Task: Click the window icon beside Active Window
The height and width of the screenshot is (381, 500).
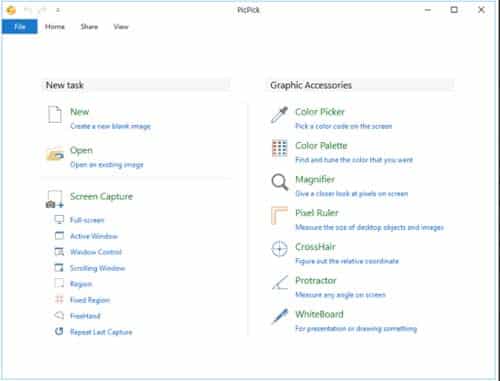Action: (x=59, y=236)
